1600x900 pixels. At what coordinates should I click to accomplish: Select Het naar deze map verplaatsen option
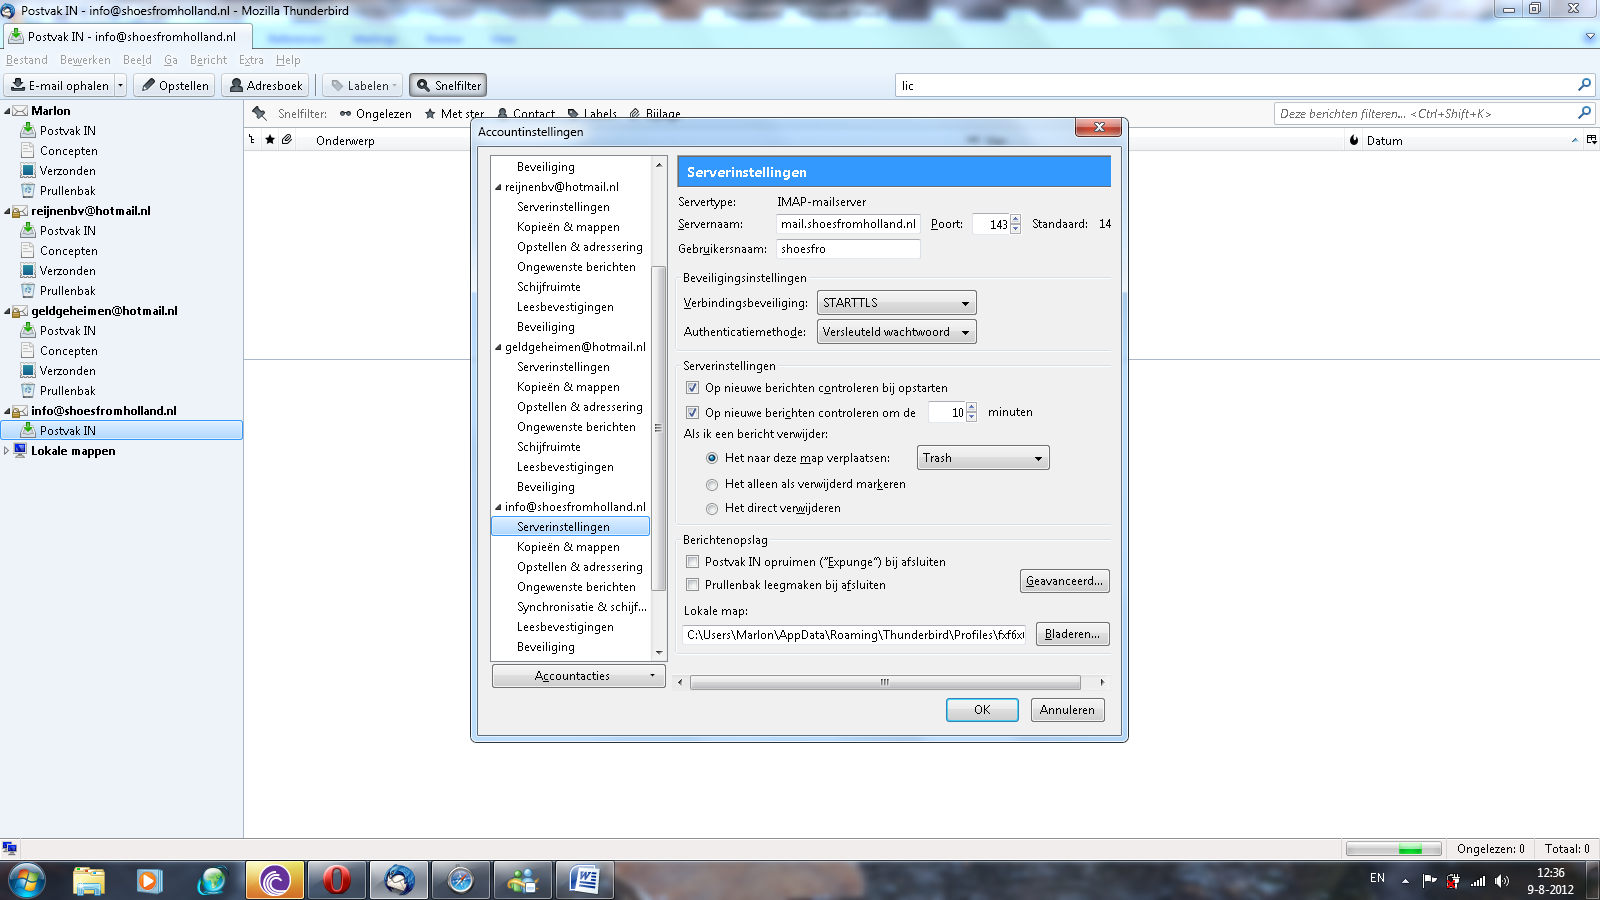click(x=712, y=458)
